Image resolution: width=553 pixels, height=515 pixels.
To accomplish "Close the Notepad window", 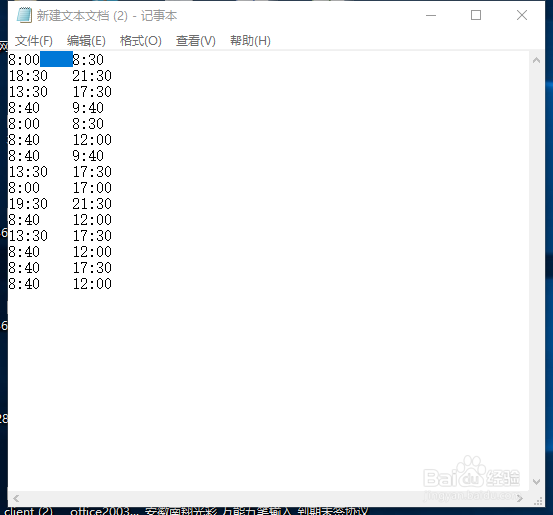I will coord(522,15).
